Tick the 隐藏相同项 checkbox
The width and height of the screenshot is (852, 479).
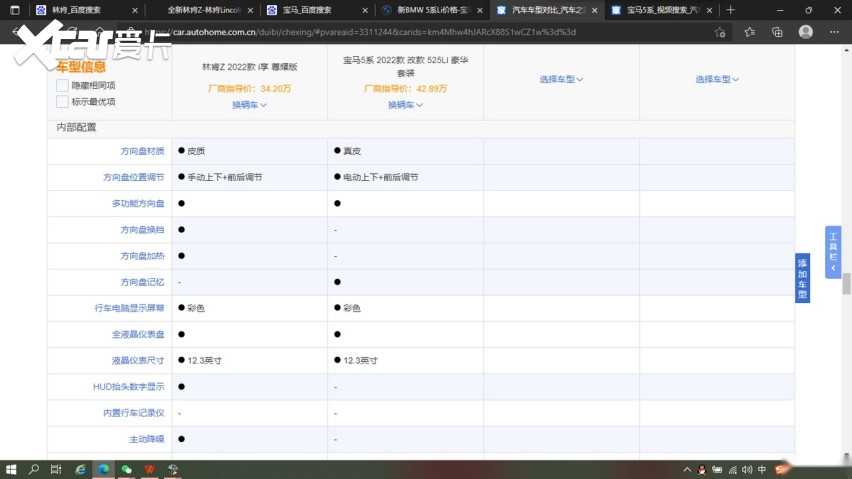(62, 85)
